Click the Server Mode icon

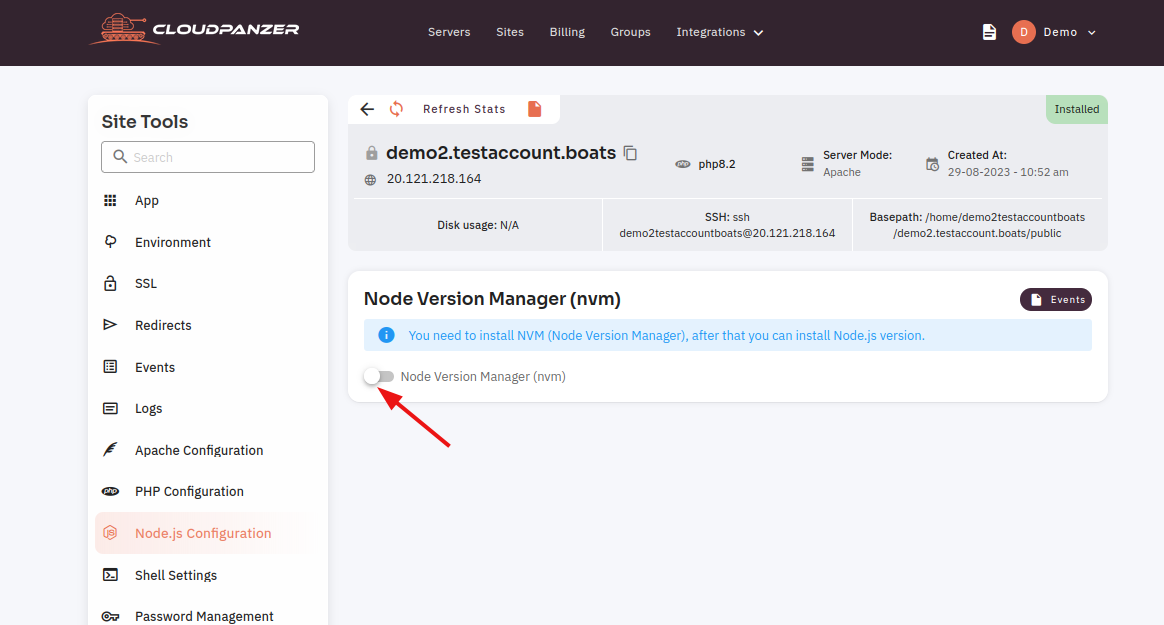(808, 164)
